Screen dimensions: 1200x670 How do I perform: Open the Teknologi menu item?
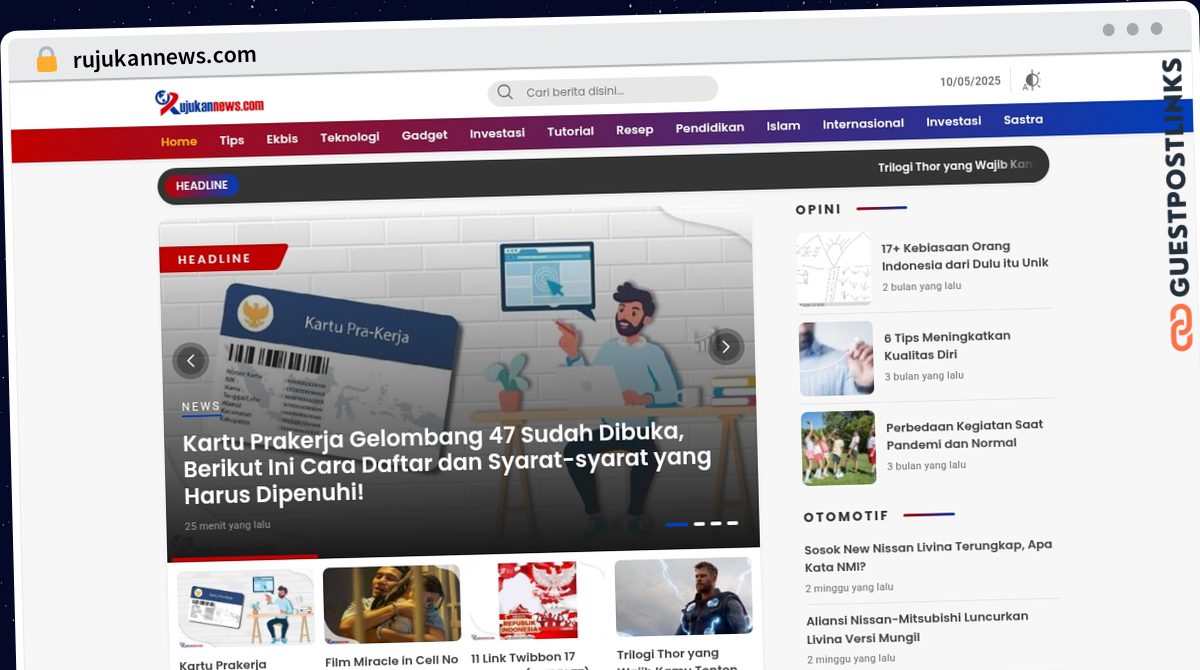click(349, 137)
